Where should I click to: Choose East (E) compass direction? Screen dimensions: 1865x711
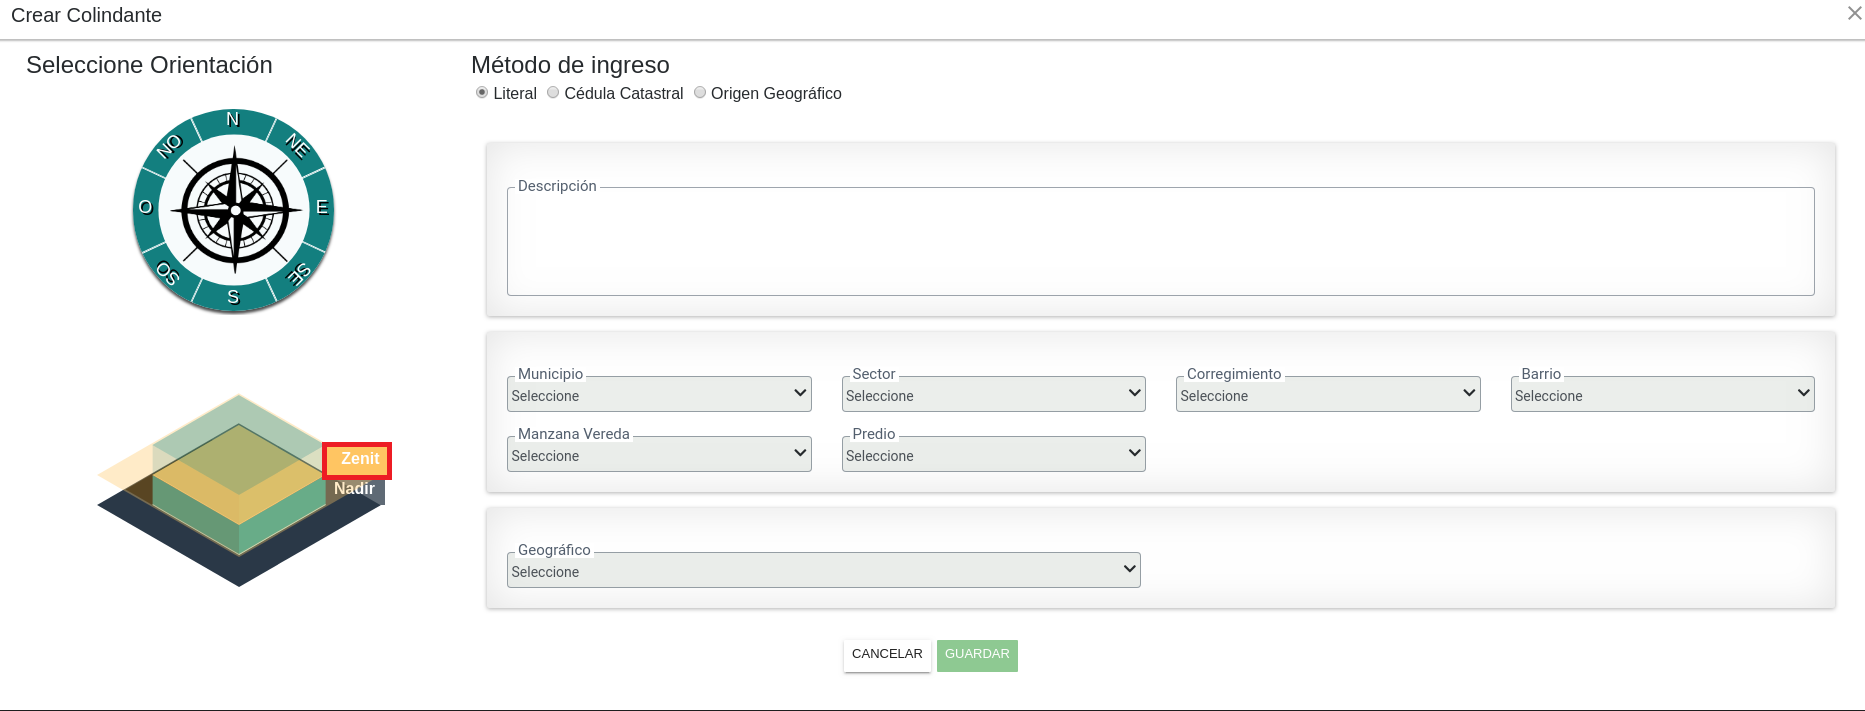point(322,208)
